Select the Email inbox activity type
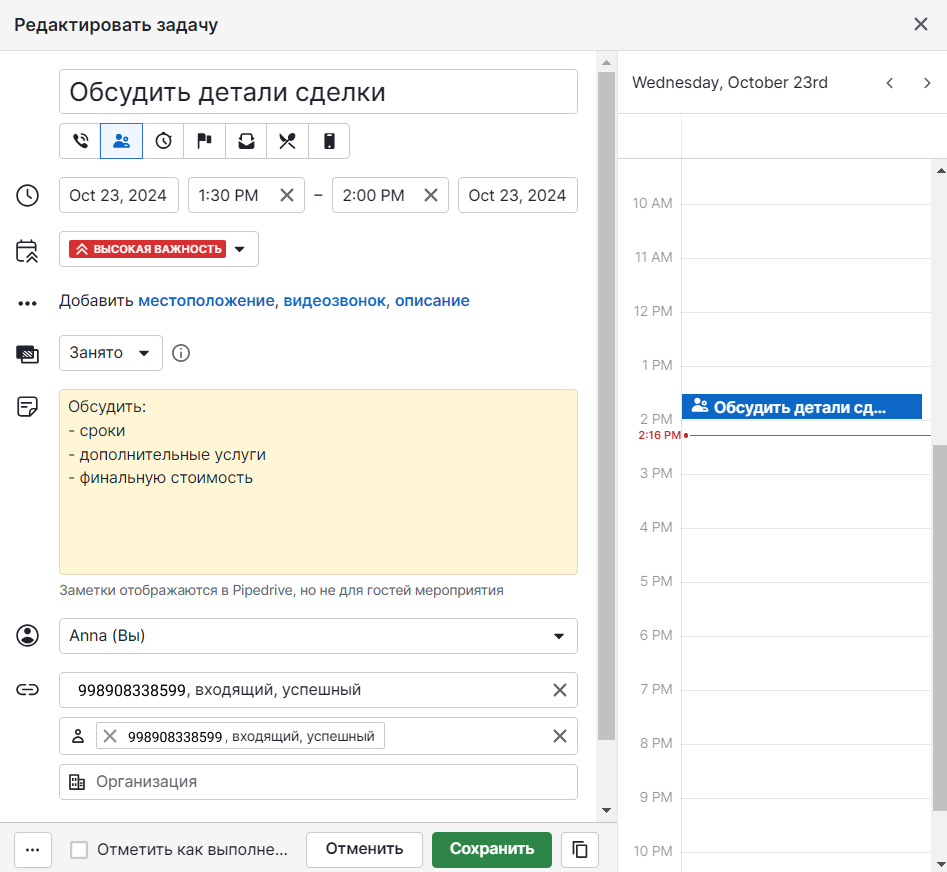This screenshot has width=947, height=872. click(246, 141)
